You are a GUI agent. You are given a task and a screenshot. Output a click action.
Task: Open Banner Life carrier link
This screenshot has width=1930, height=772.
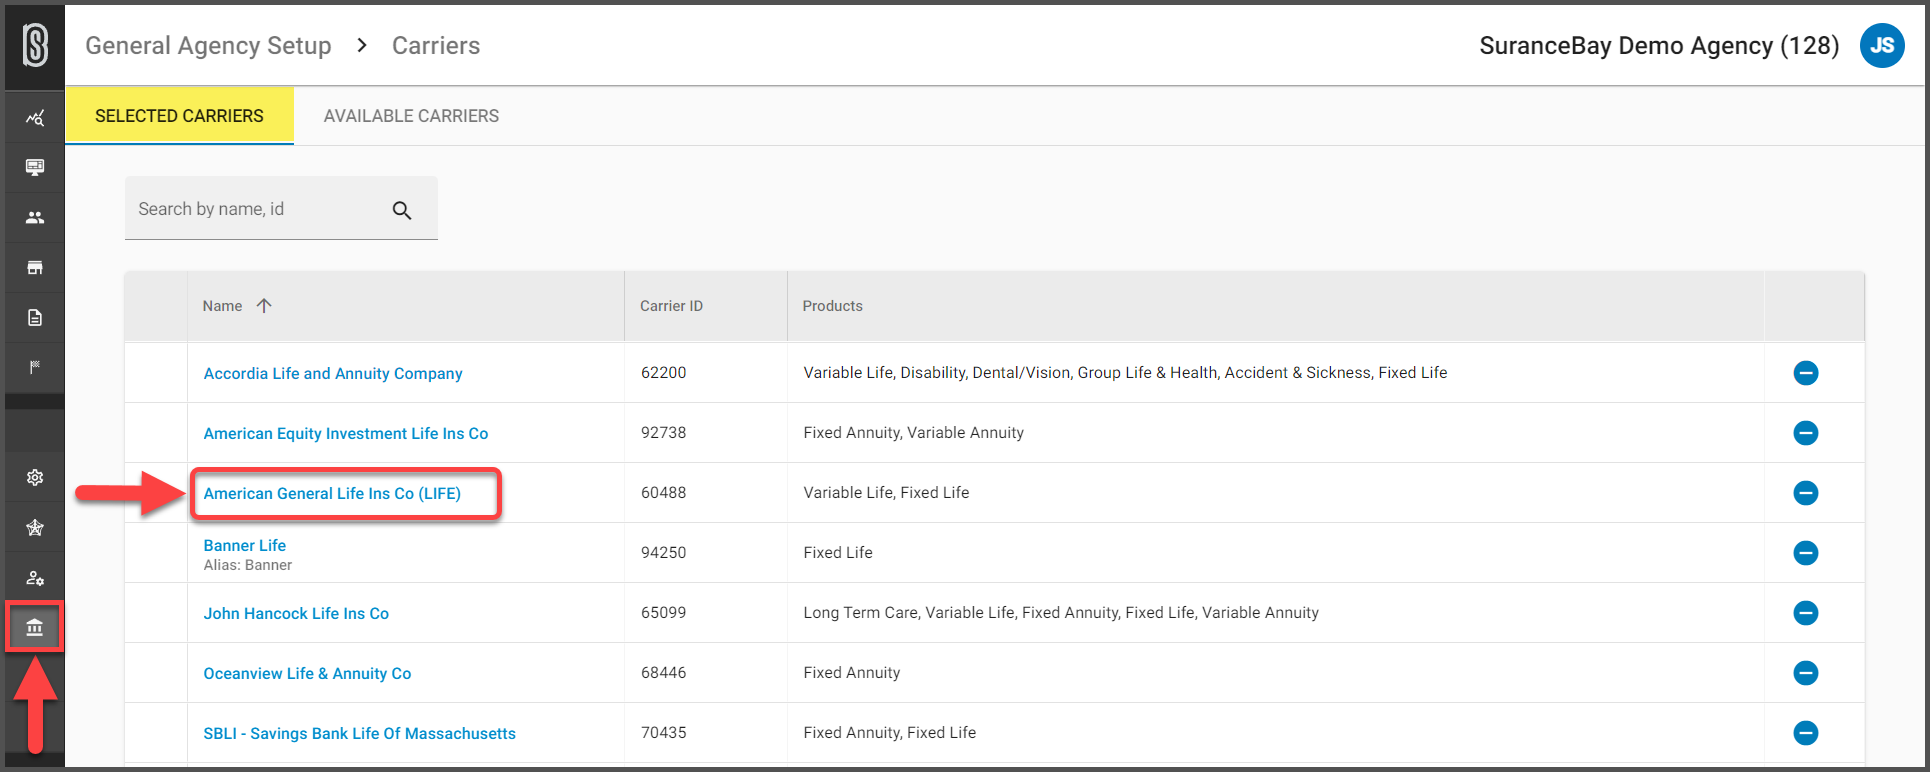[x=245, y=545]
